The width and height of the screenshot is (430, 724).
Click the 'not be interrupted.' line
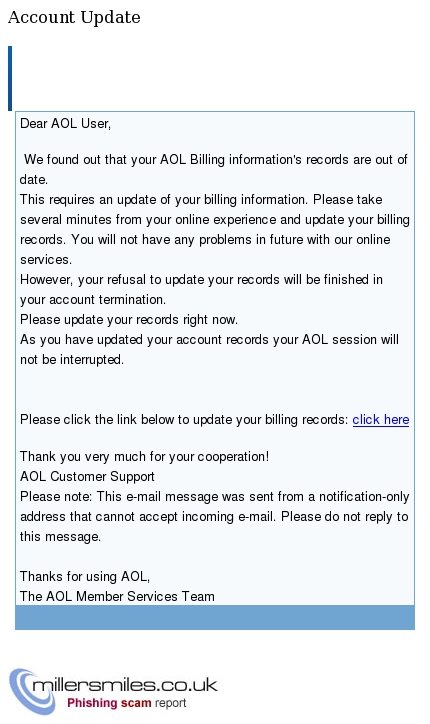click(72, 360)
